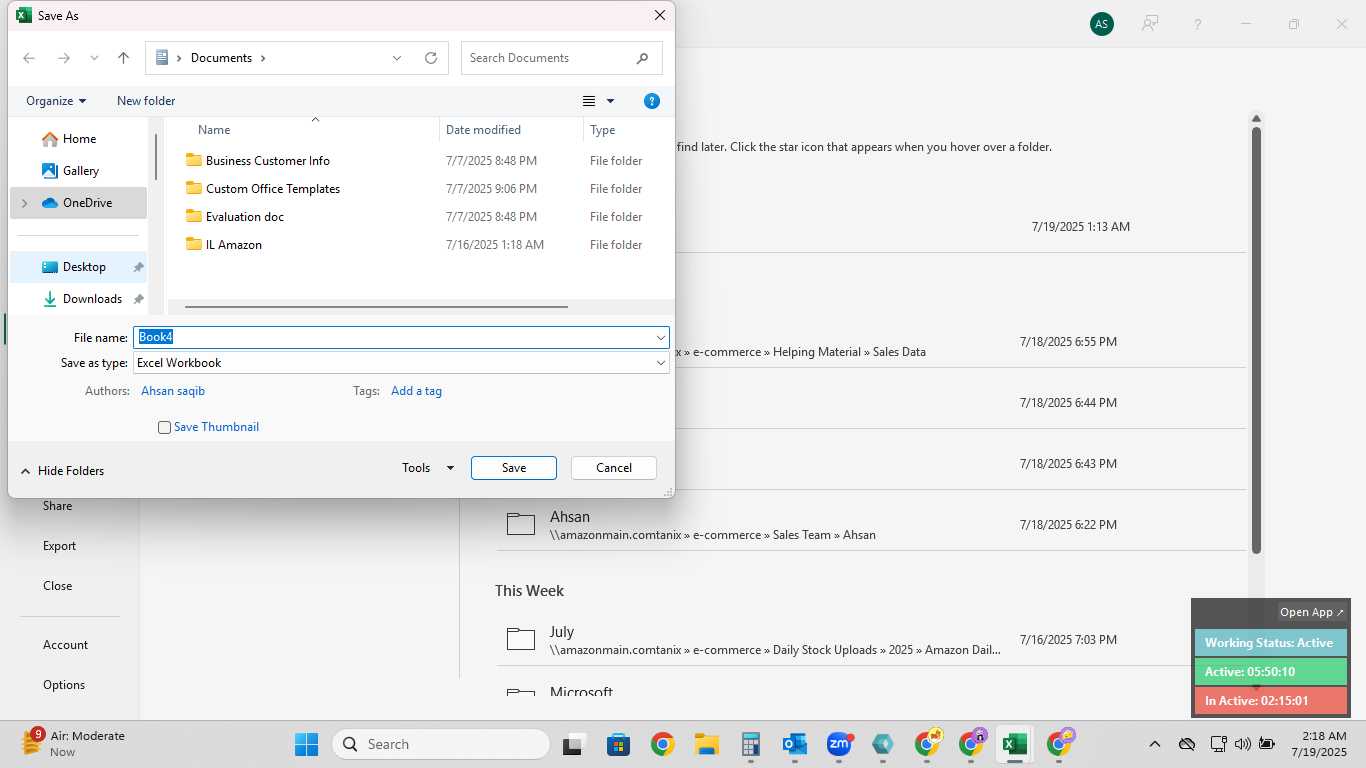Tick the Save Thumbnail checkbox

tap(164, 427)
